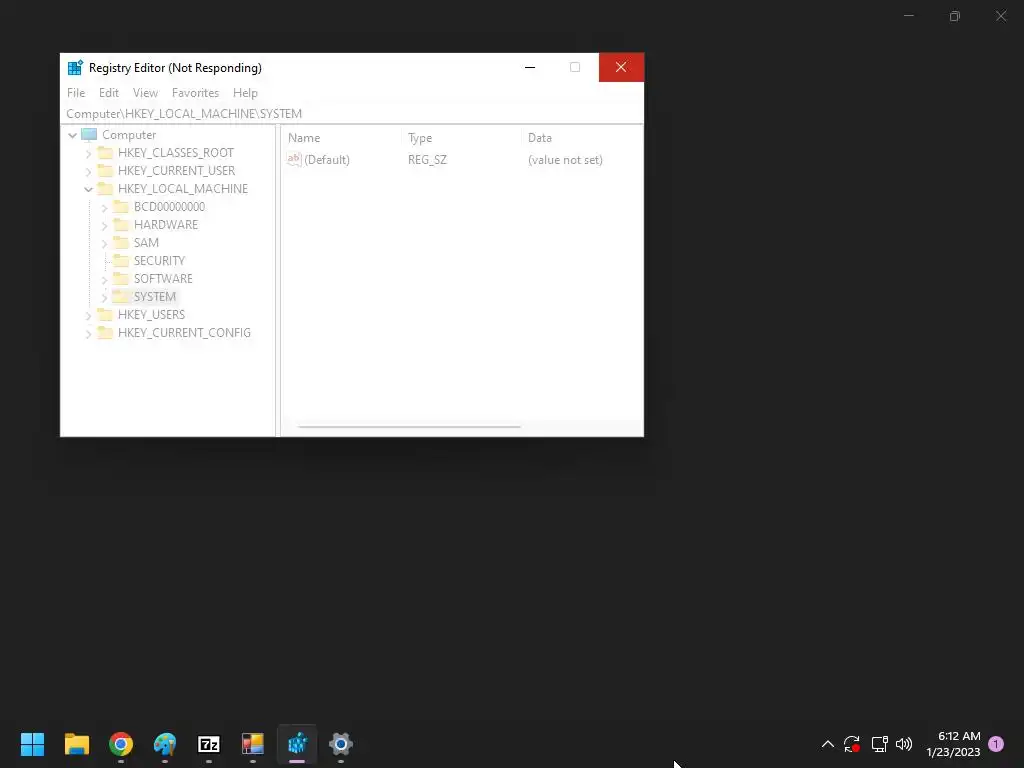Expand the BCD00000000 key chevron
Screen dimensions: 1024x768
104,208
